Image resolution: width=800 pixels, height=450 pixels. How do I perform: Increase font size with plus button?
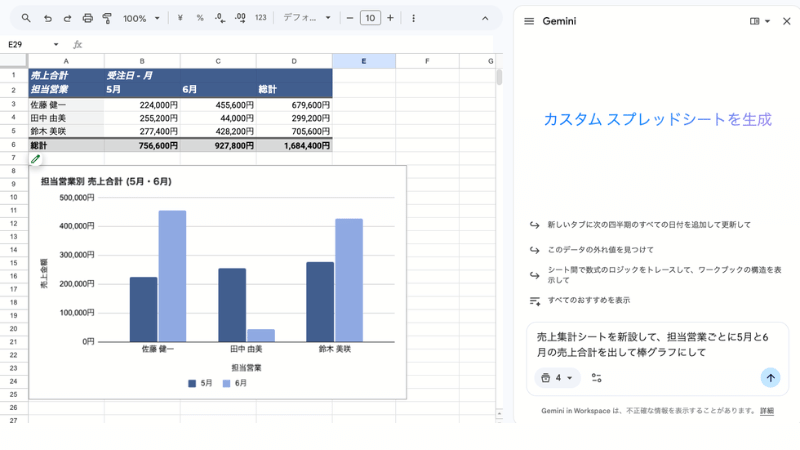click(x=390, y=18)
